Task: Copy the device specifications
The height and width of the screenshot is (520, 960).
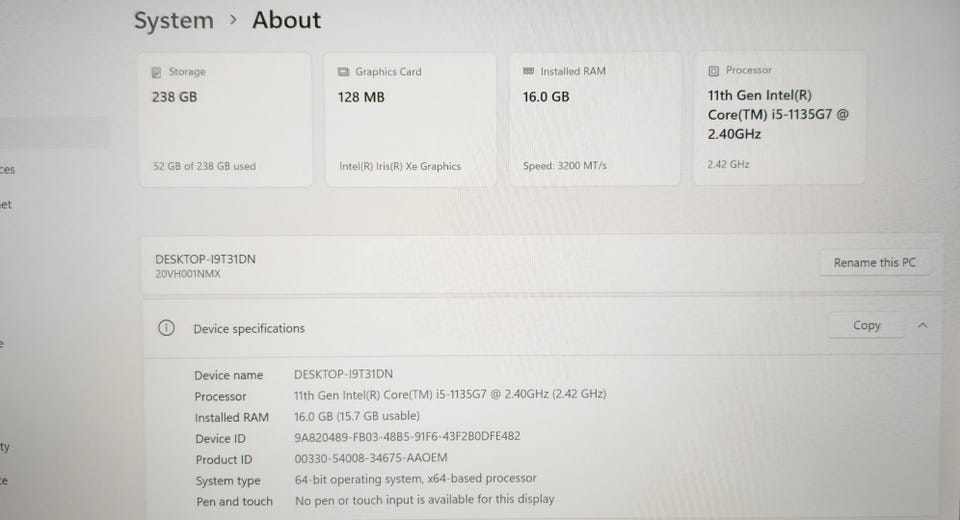Action: [866, 325]
